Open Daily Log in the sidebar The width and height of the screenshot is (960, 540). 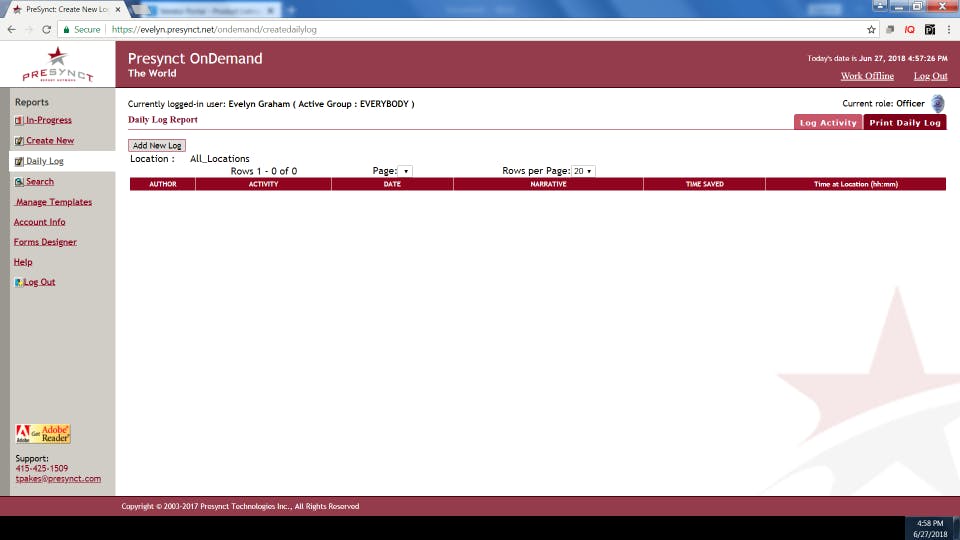45,161
